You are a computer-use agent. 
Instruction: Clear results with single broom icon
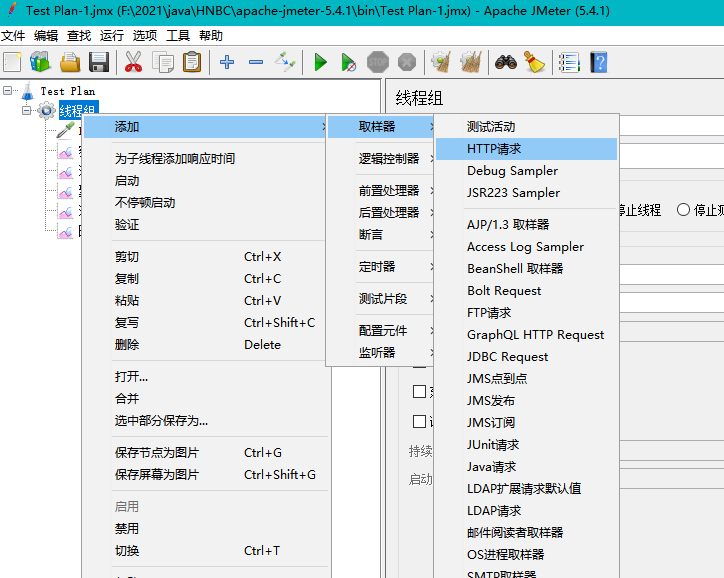pos(441,62)
